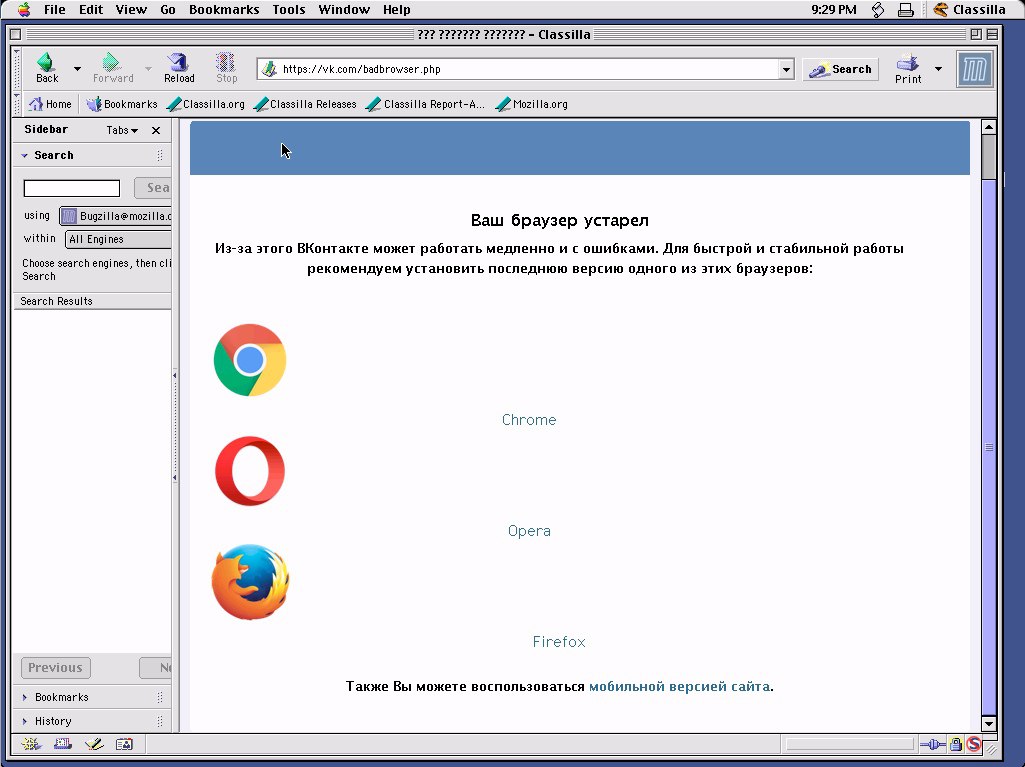Open the Bookmarks menu

pyautogui.click(x=224, y=9)
